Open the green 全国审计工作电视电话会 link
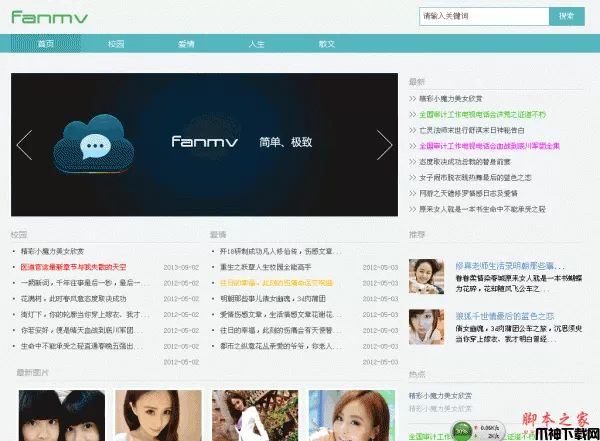 (x=482, y=114)
